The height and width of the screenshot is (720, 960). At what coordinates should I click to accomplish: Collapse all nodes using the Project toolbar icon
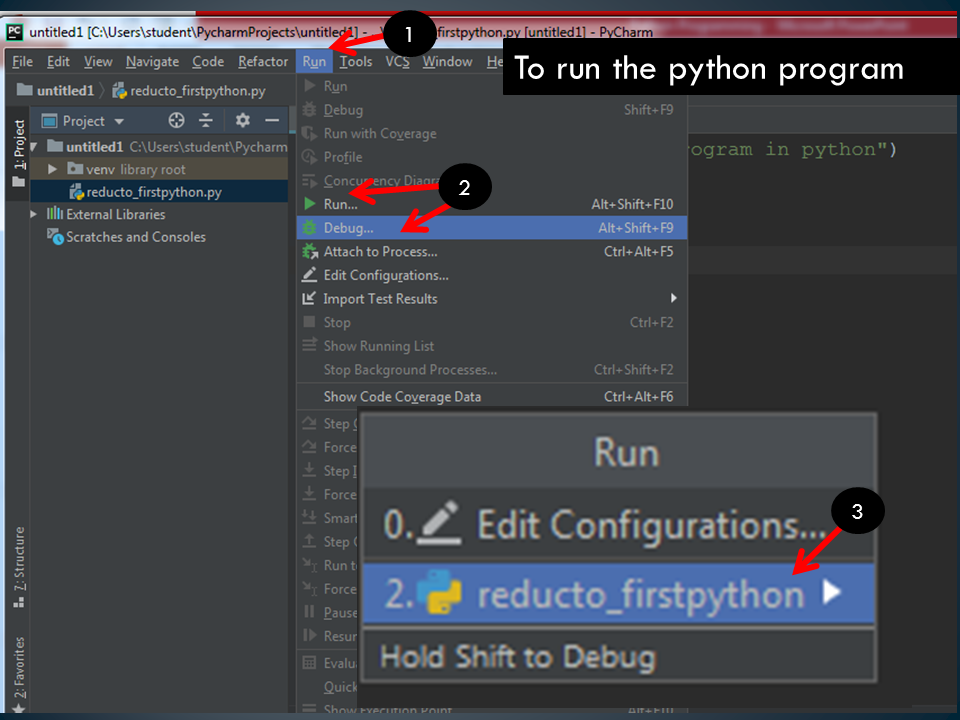pos(207,120)
